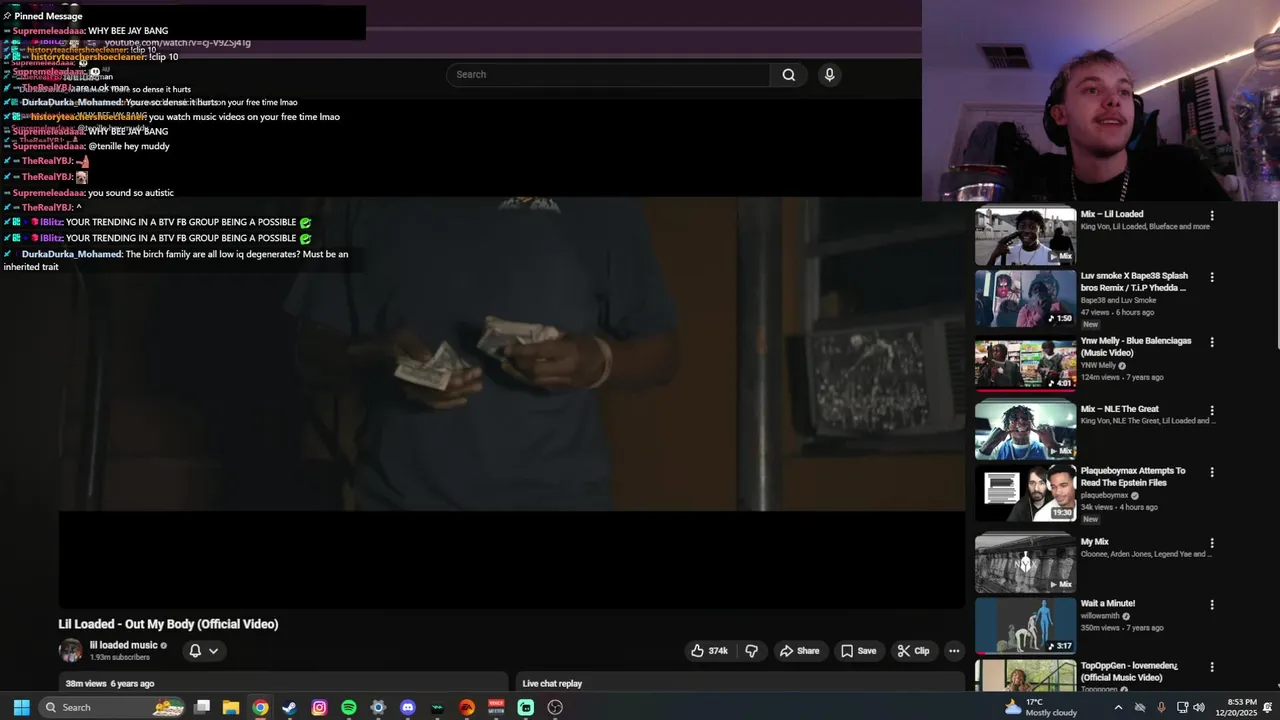
Task: Click 'Live chat replay' header
Action: [x=552, y=684]
